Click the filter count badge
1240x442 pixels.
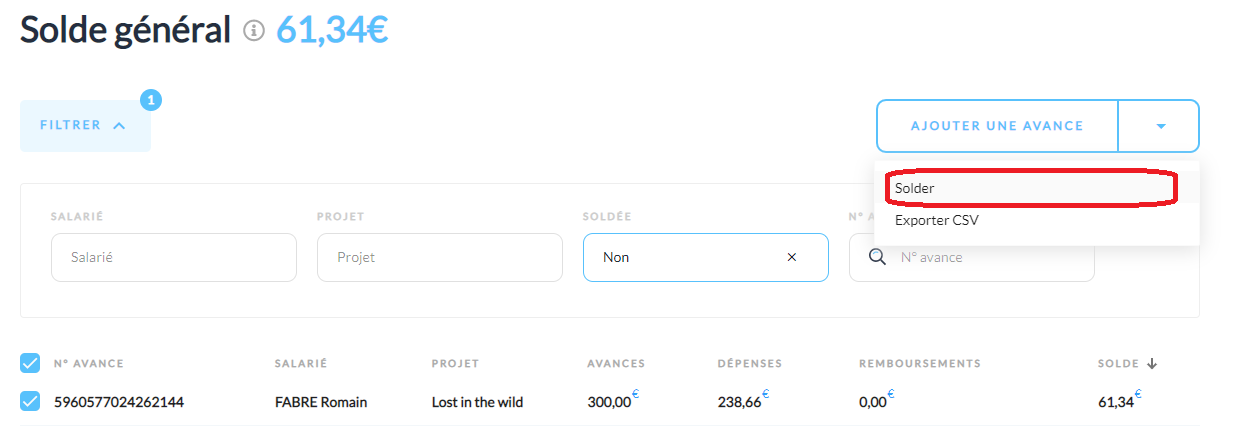pos(151,100)
